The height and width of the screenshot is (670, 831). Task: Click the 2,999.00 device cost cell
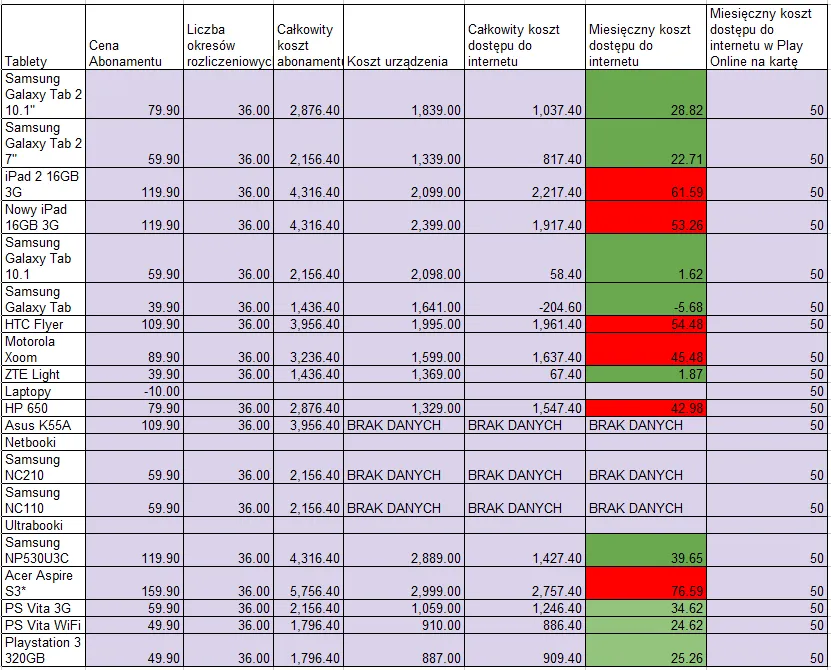point(404,583)
